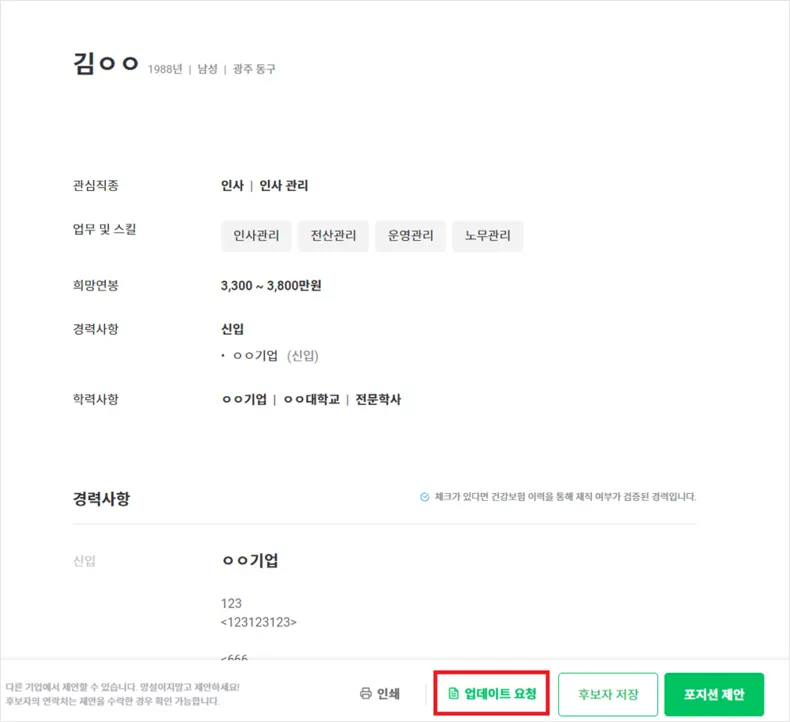Click the gender text 남성
Screen dimensions: 790x722
pos(207,69)
